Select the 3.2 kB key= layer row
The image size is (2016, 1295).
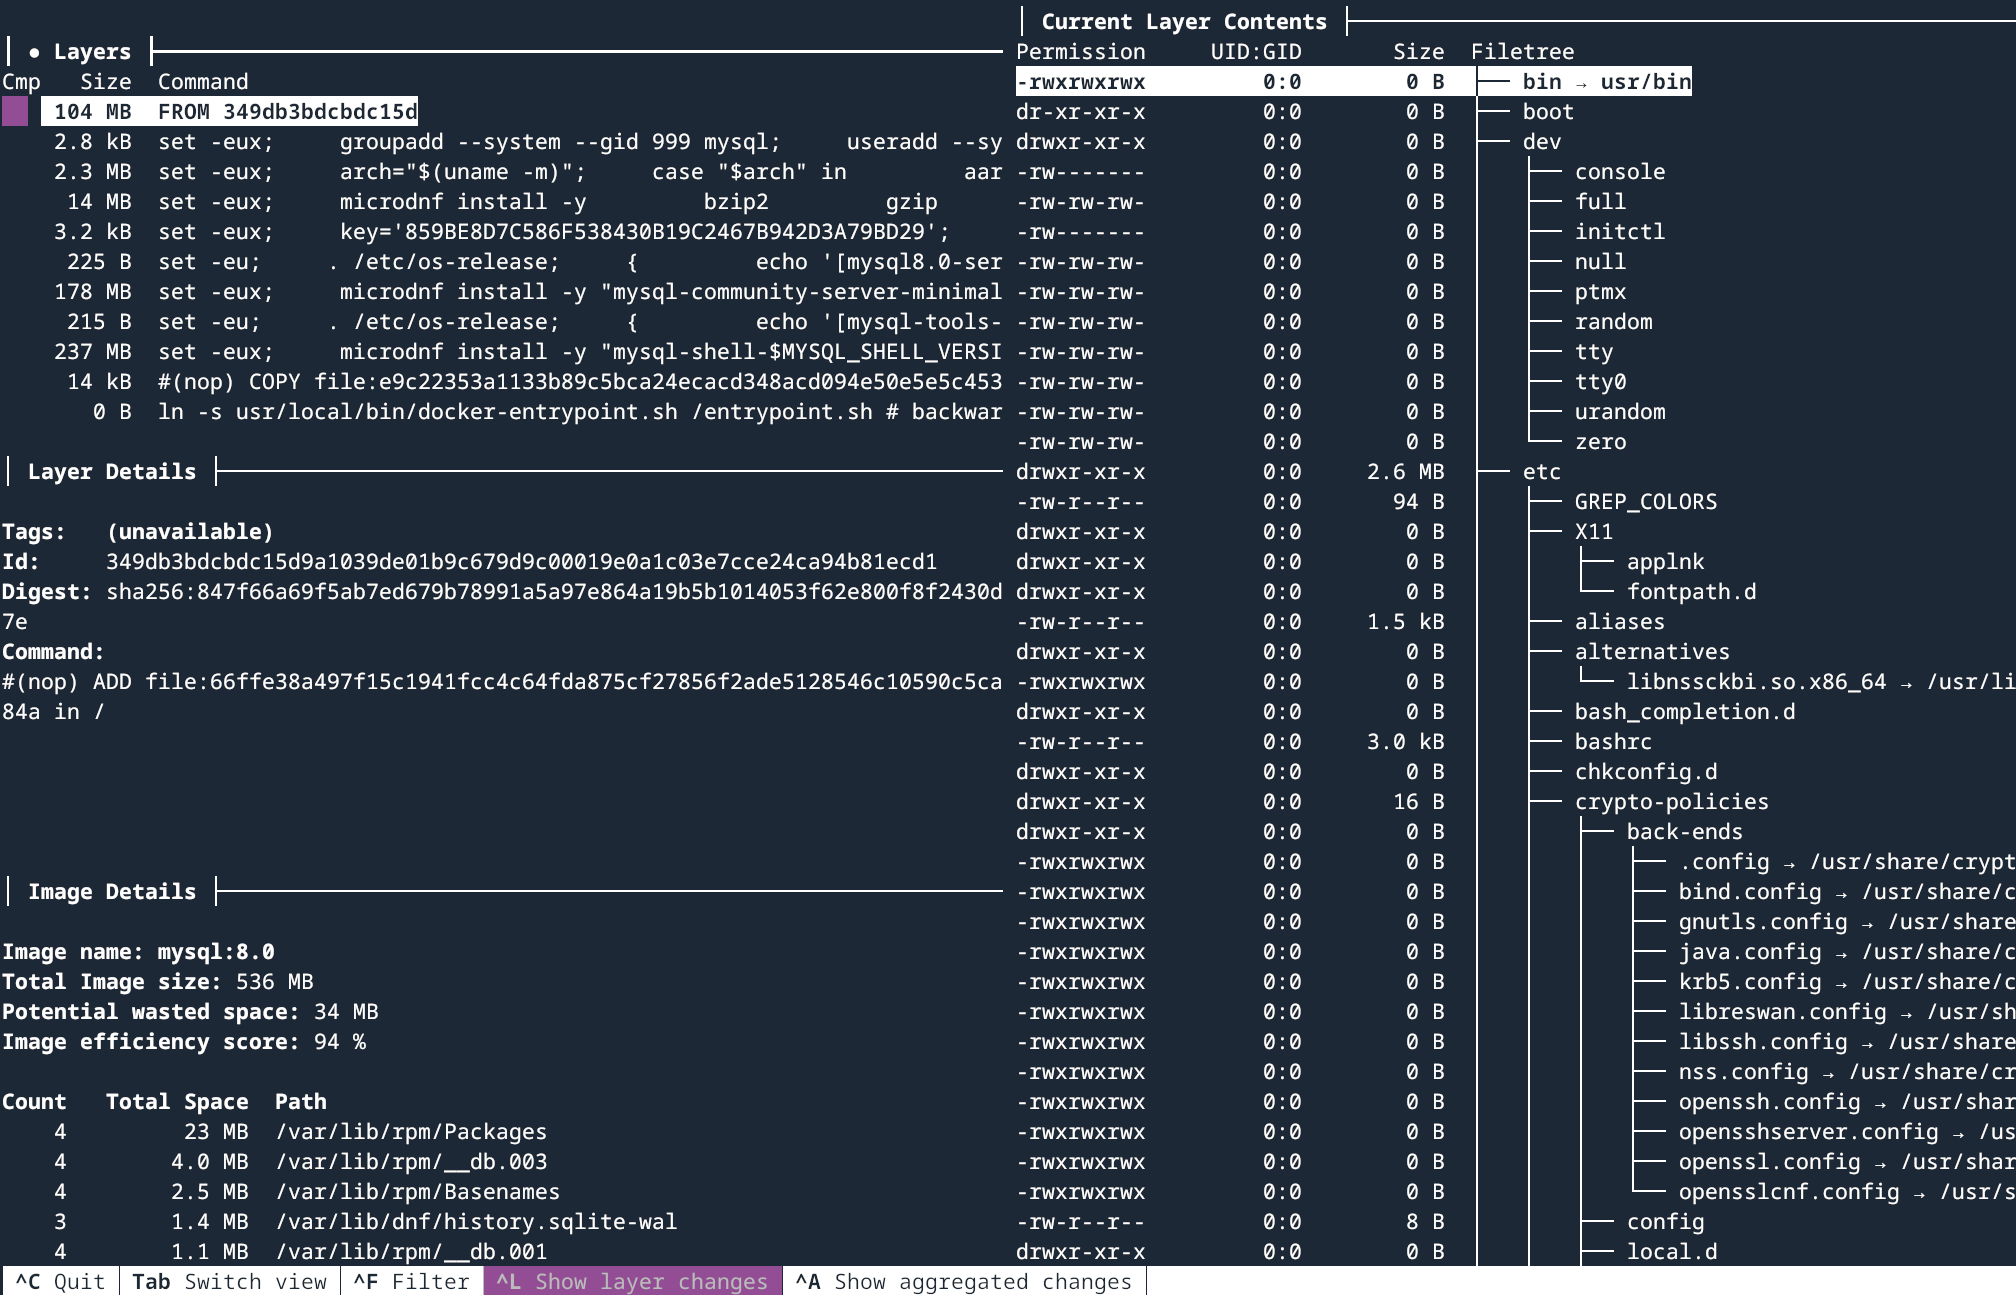click(502, 232)
